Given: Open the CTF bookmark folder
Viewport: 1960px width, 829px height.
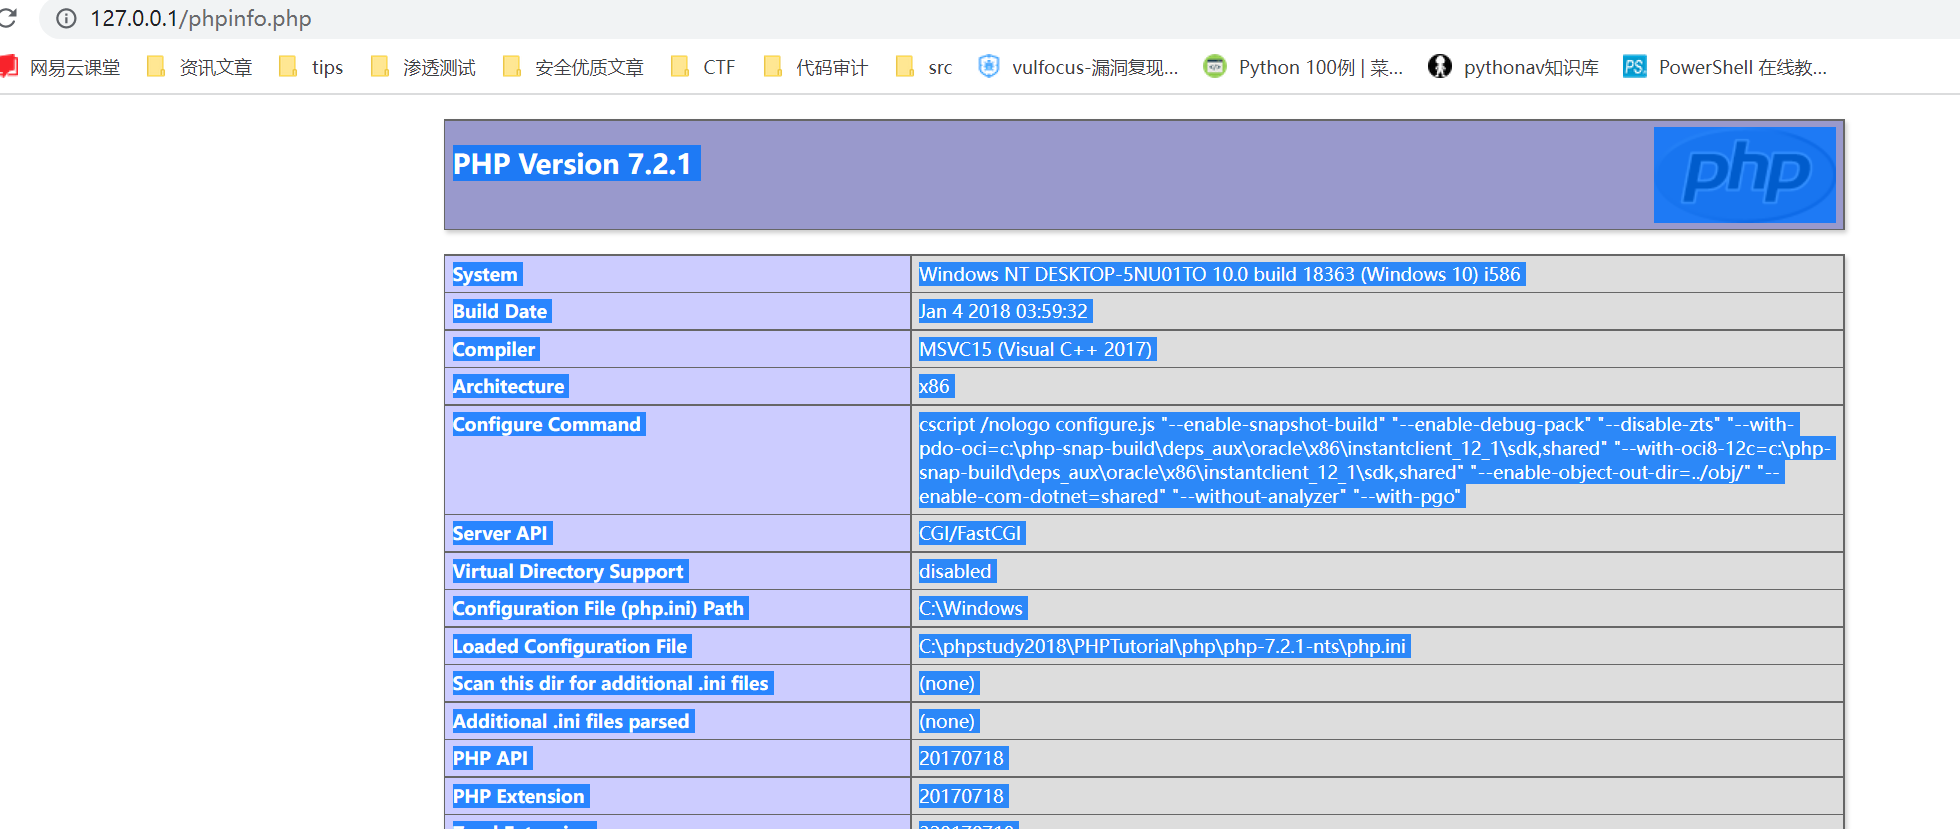Looking at the screenshot, I should 704,67.
